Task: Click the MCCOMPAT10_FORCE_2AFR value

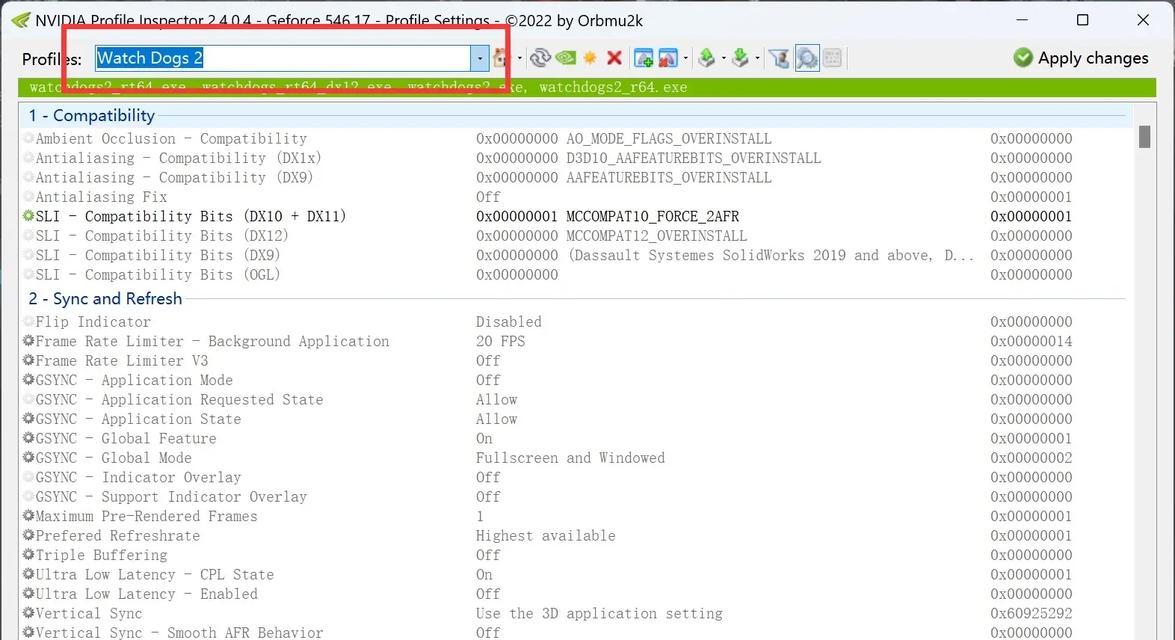Action: point(652,217)
